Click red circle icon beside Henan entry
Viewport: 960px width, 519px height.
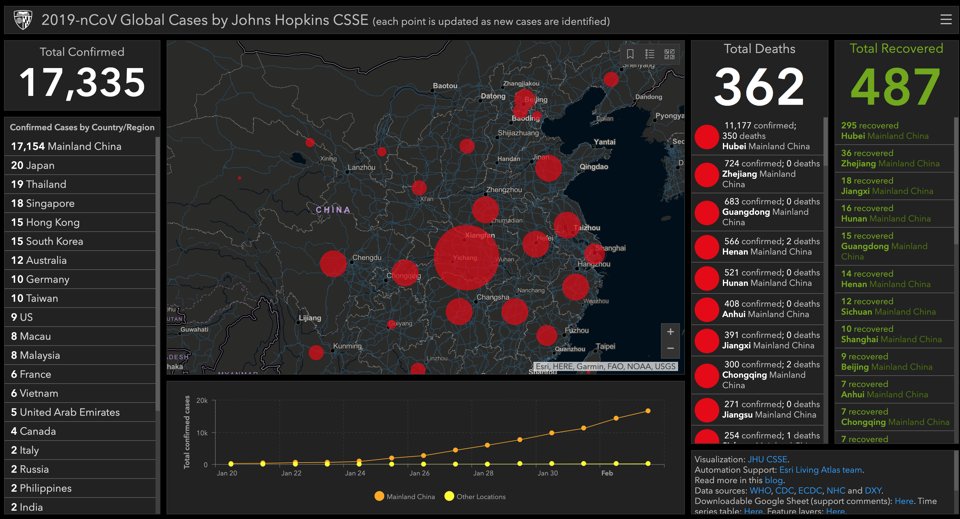pyautogui.click(x=707, y=247)
